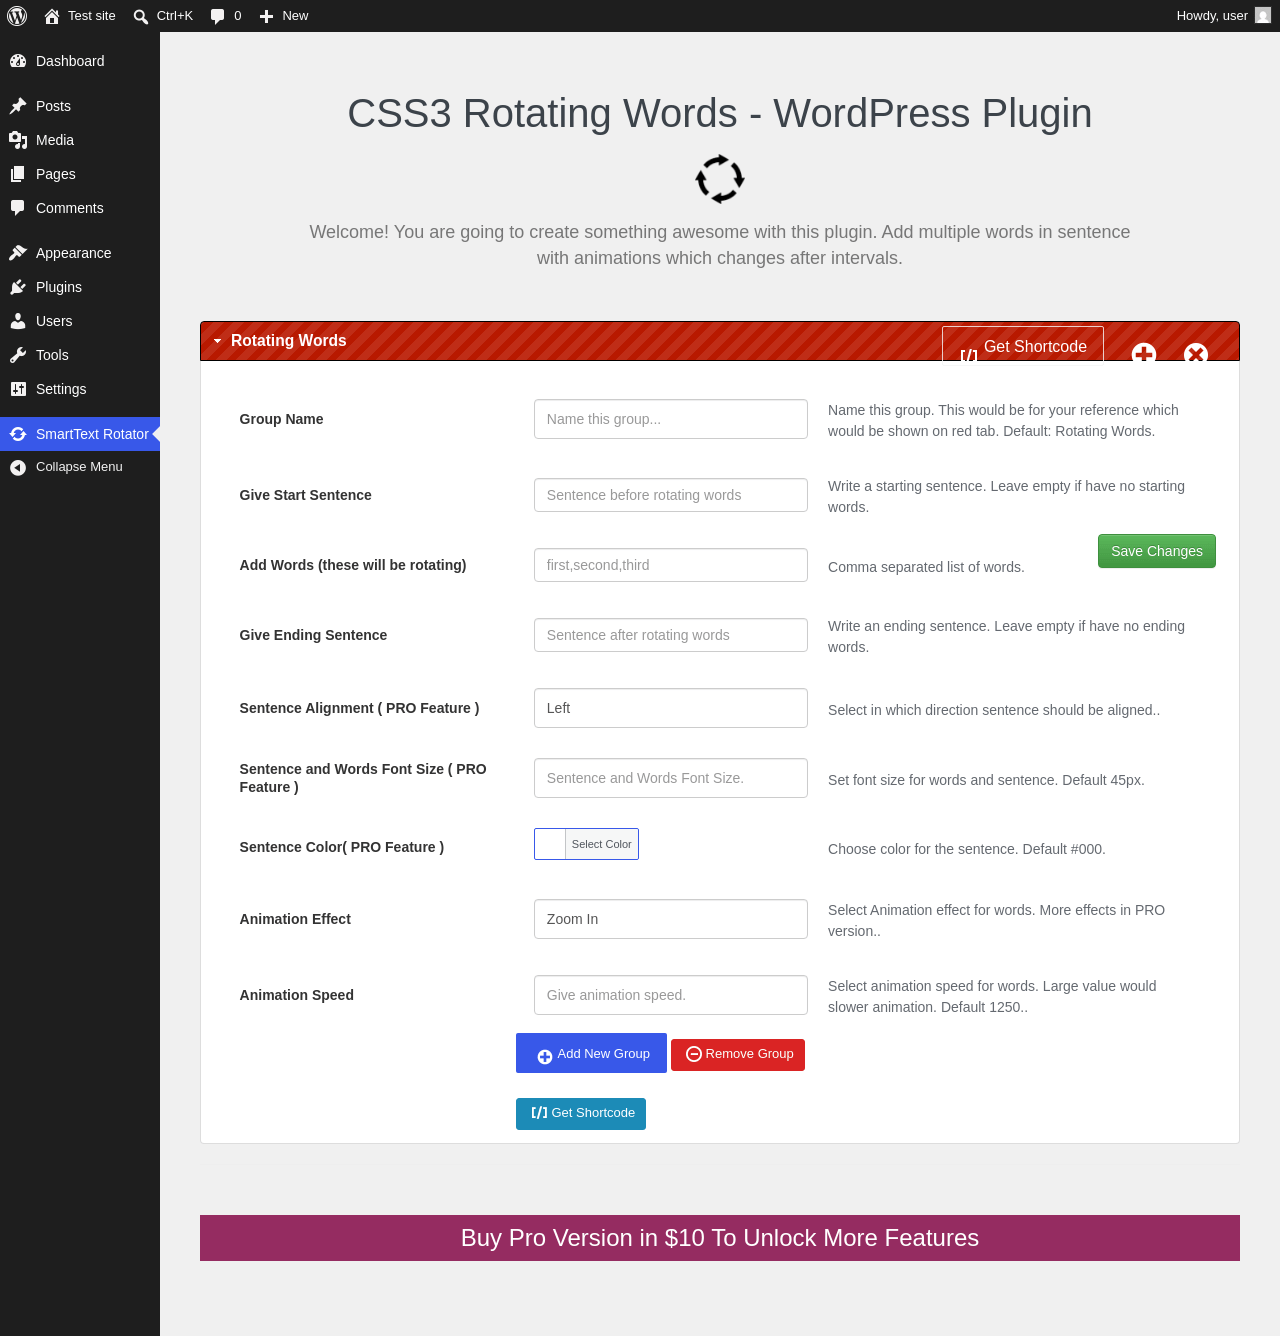The image size is (1280, 1336).
Task: Click the Rotating Words panel title
Action: pos(289,341)
